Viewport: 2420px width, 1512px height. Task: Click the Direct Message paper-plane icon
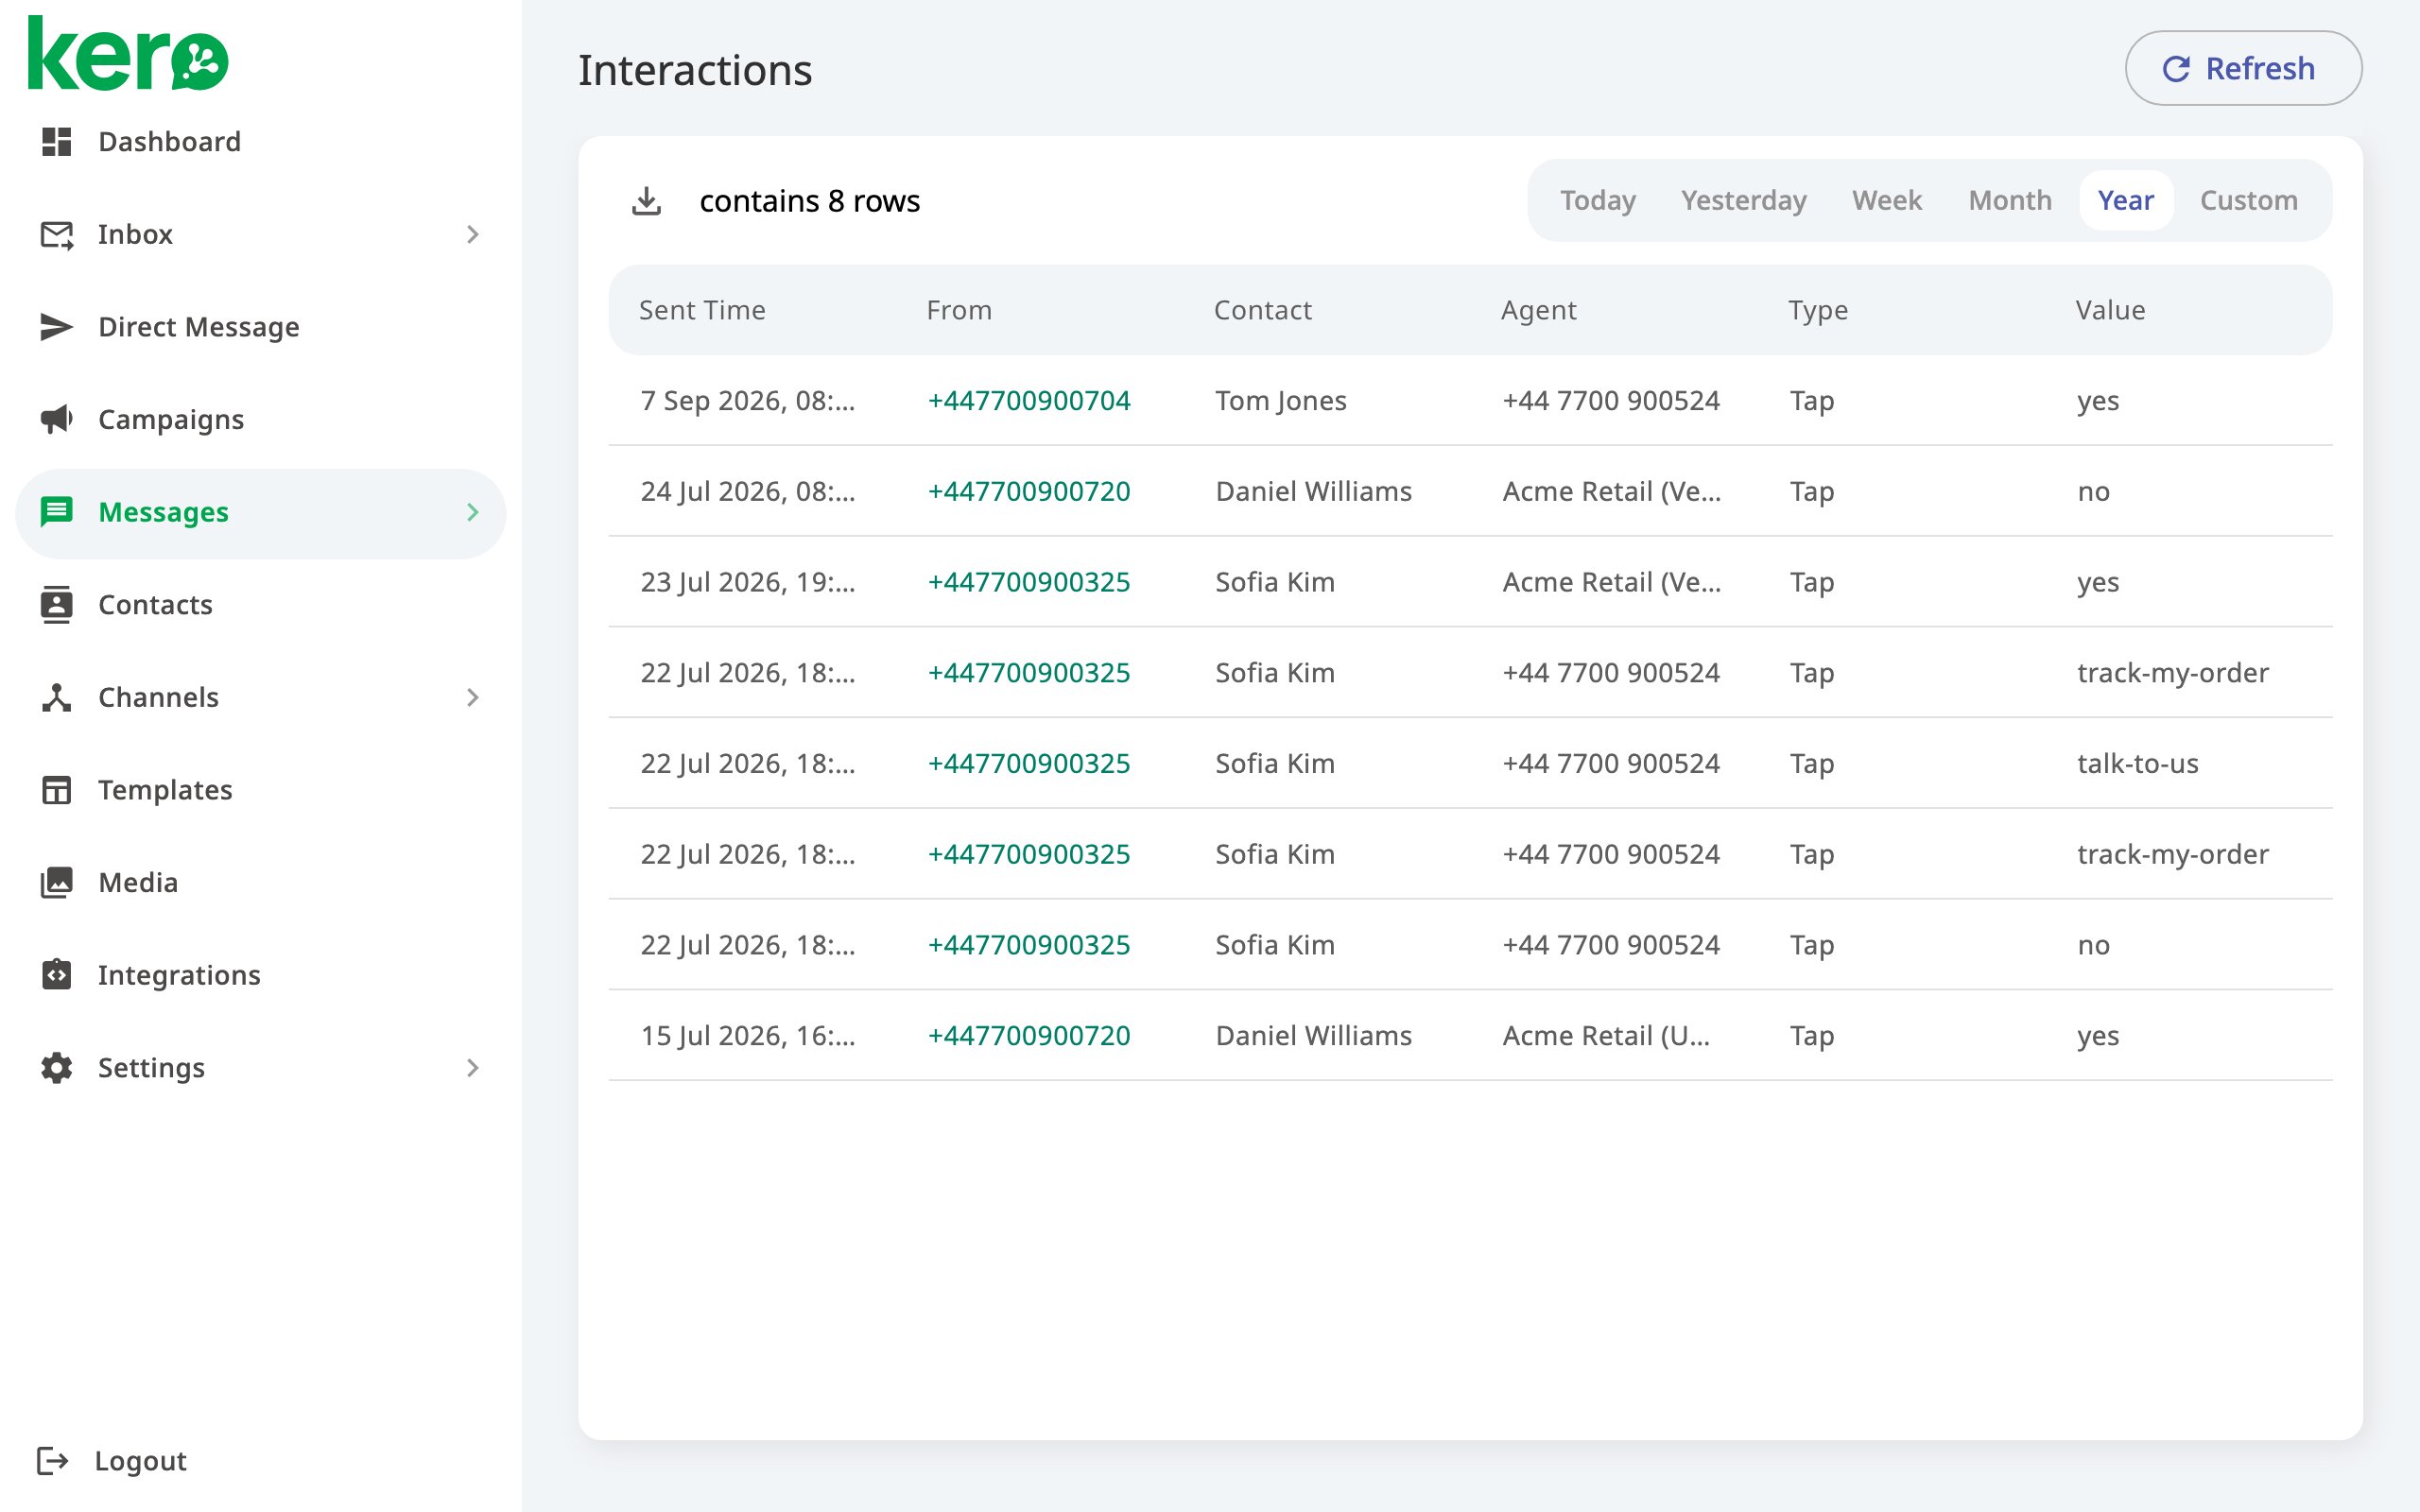(x=57, y=327)
